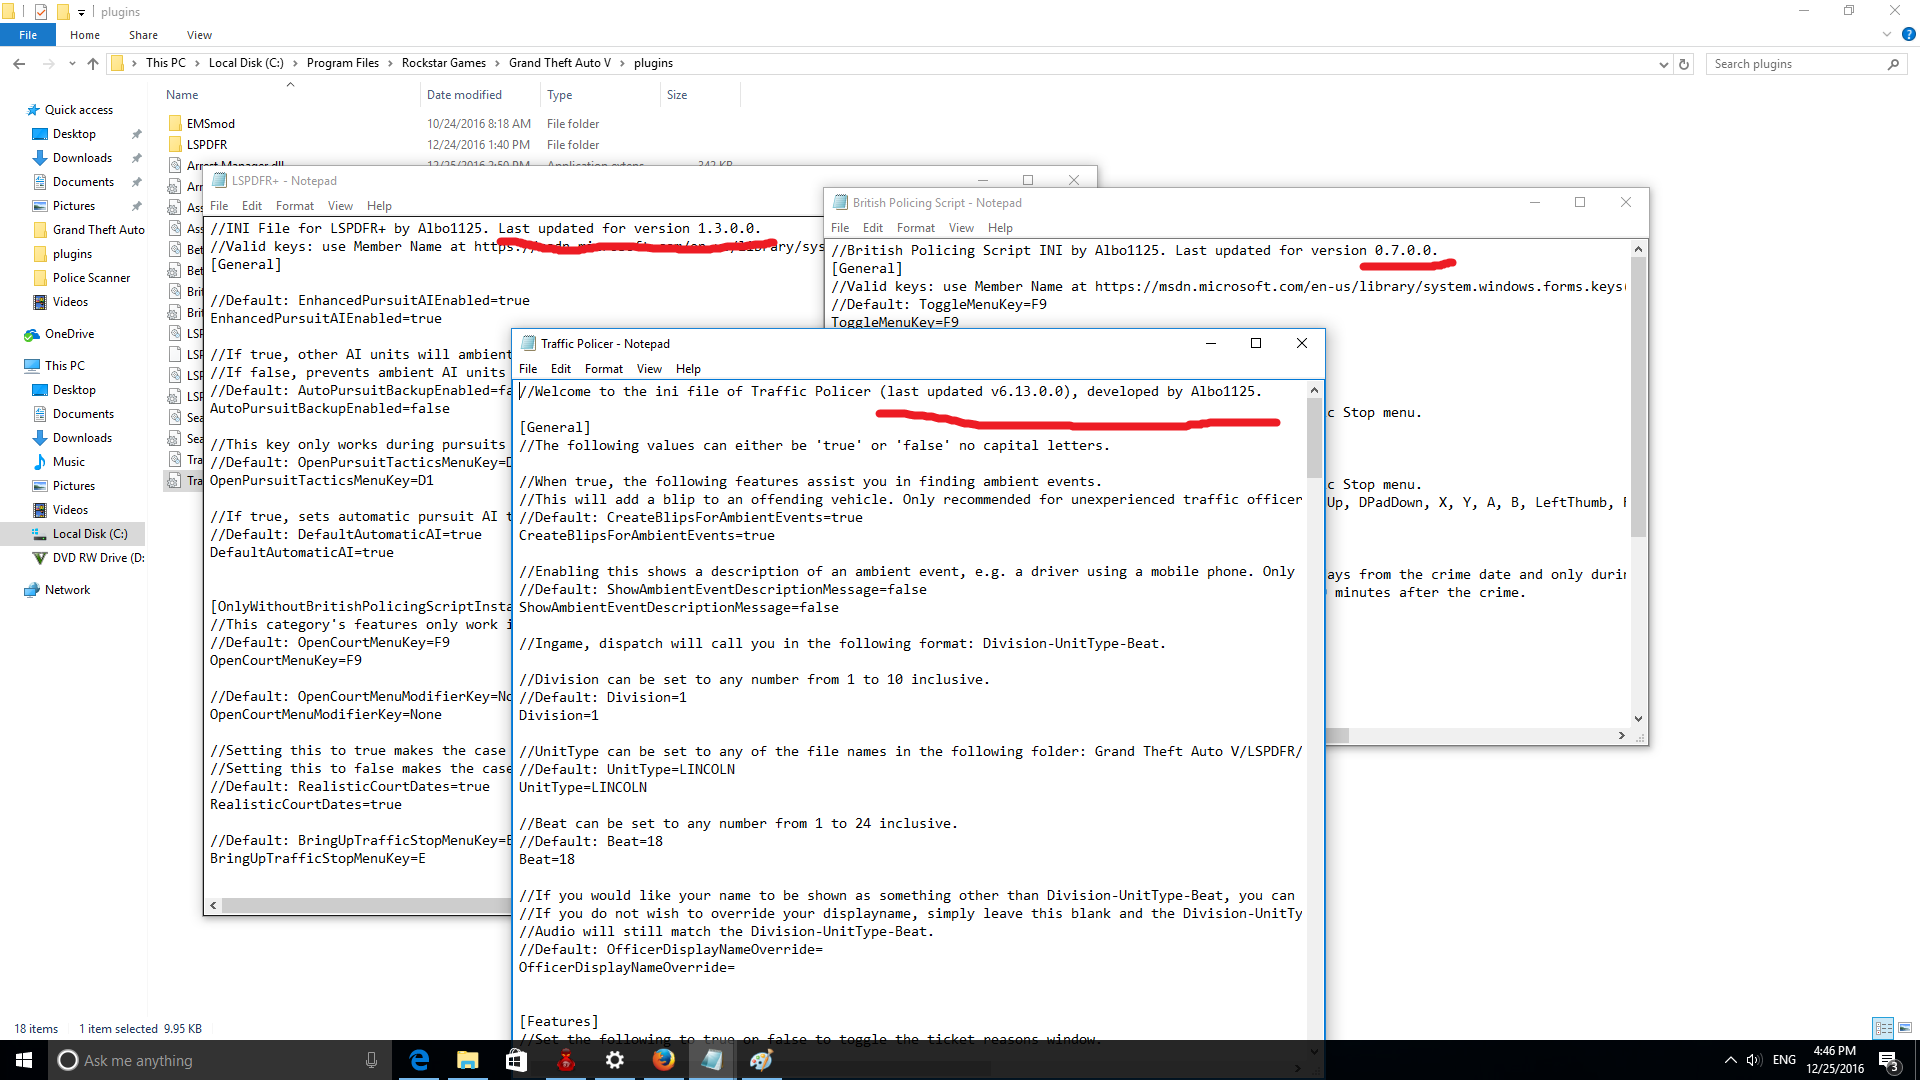
Task: Click the volume speaker icon
Action: pyautogui.click(x=1753, y=1060)
